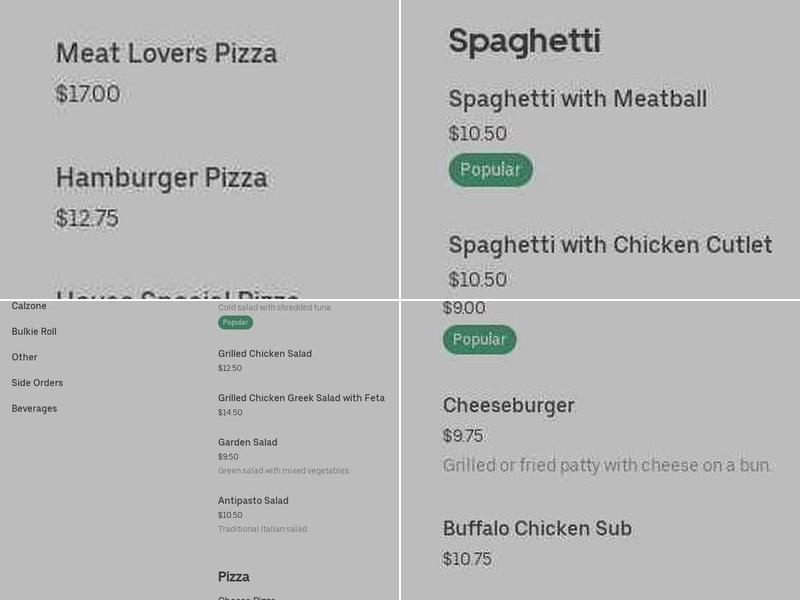Open the Calzone category
800x600 pixels.
[28, 305]
